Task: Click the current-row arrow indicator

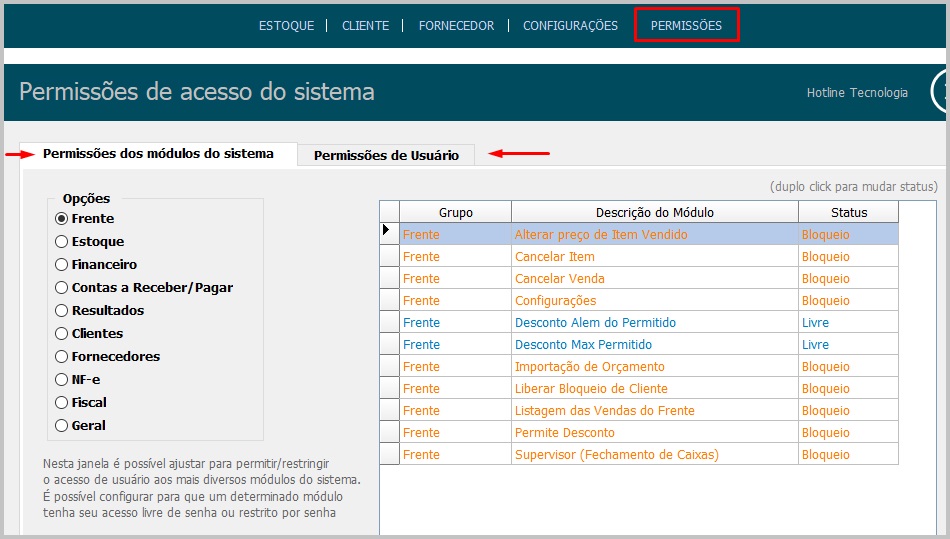Action: 387,230
